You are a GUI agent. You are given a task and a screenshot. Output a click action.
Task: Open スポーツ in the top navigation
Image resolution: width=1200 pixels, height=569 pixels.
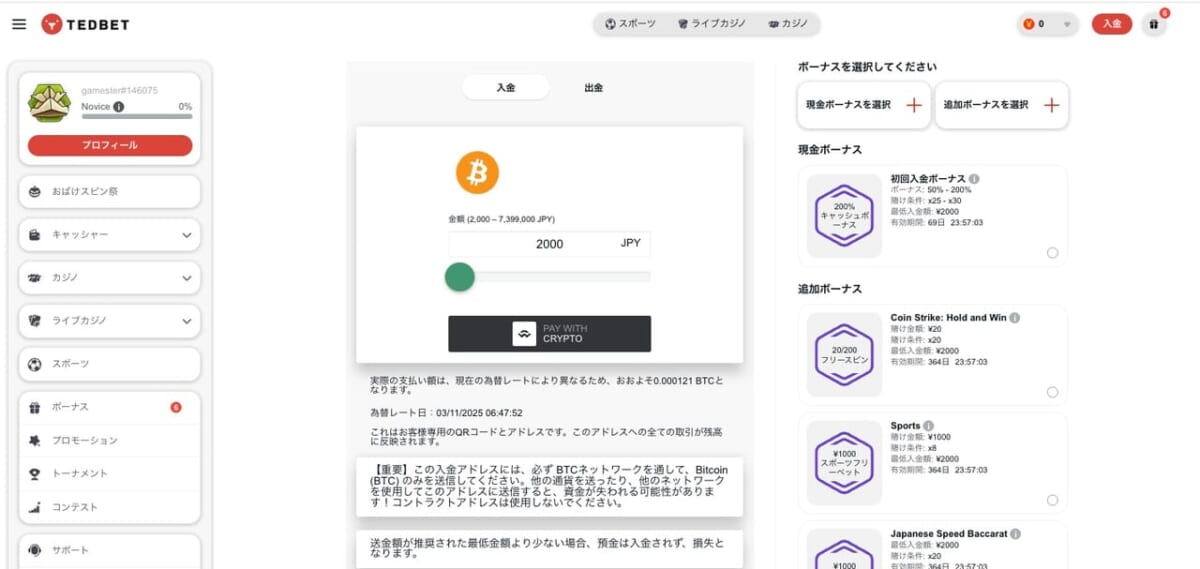(x=631, y=23)
